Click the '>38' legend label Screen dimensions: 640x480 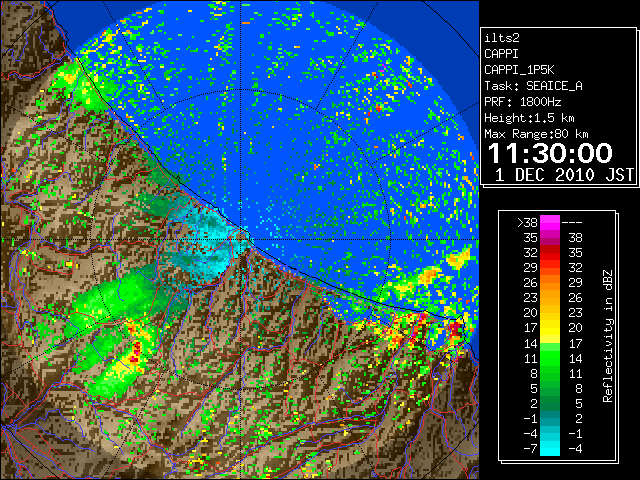pos(527,223)
